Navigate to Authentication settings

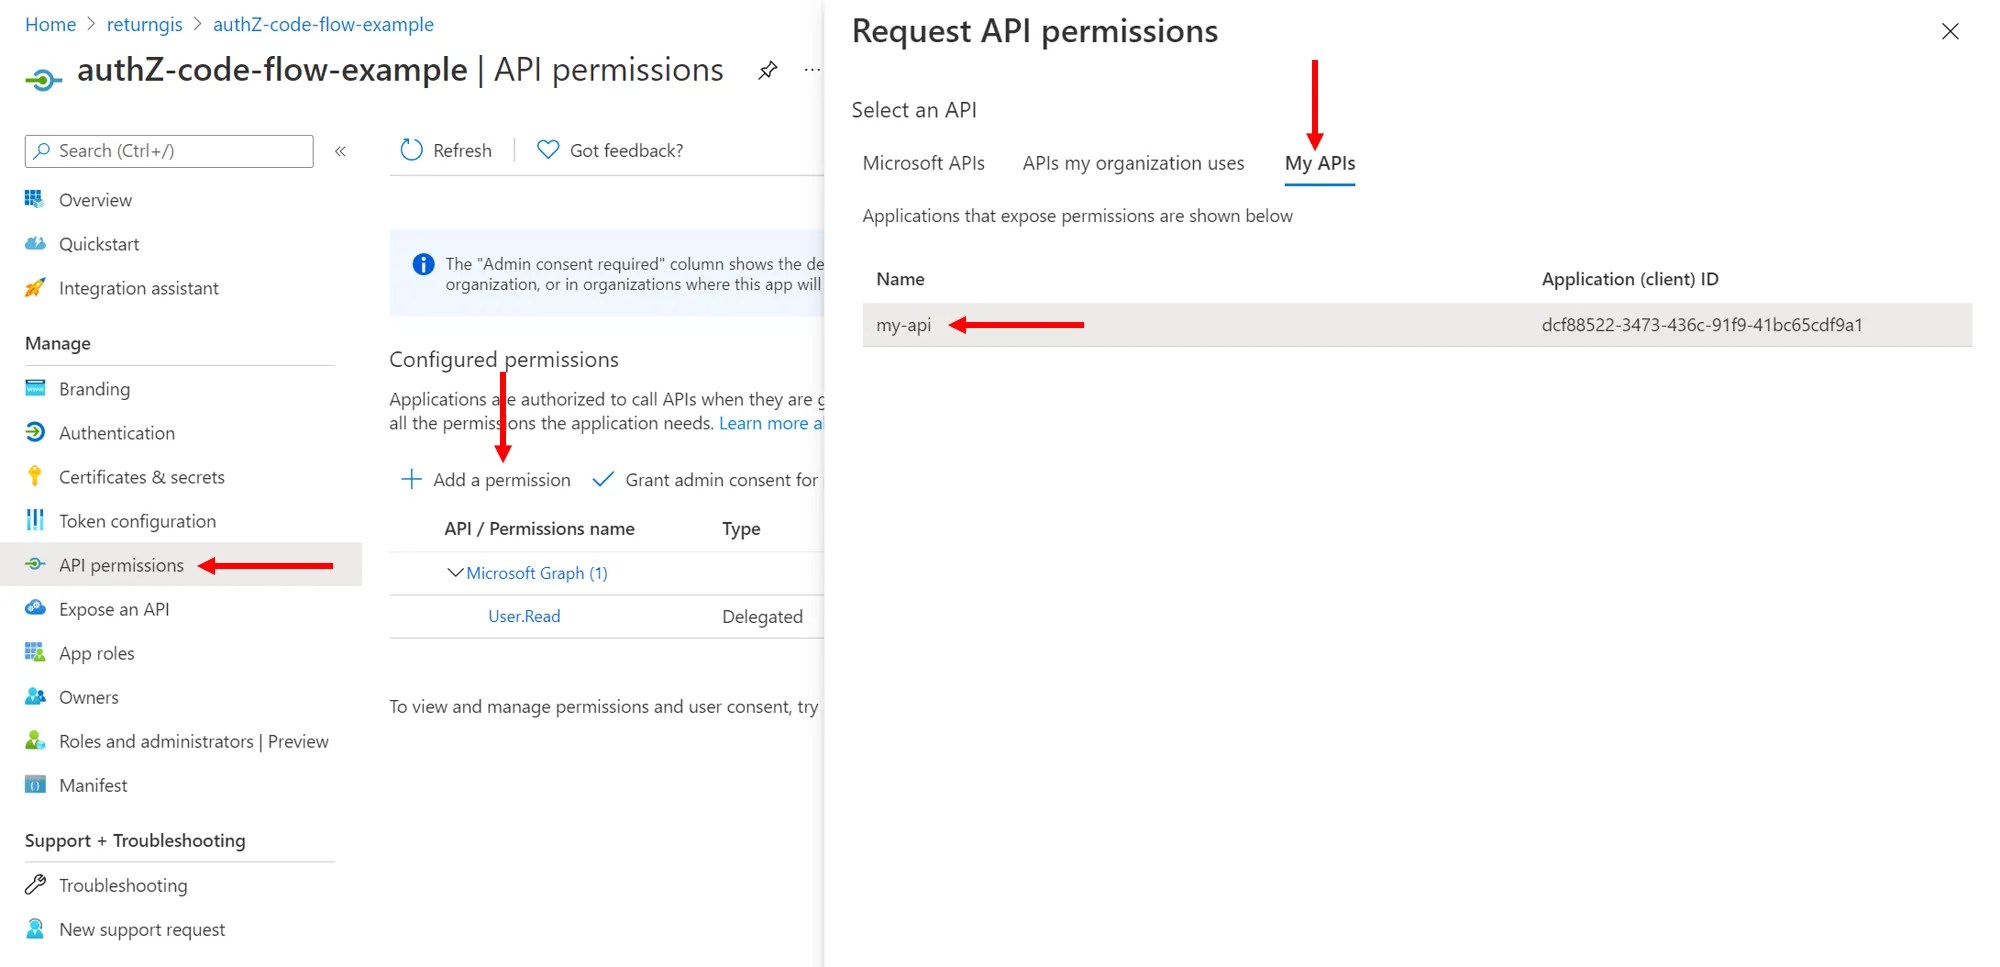click(x=117, y=433)
